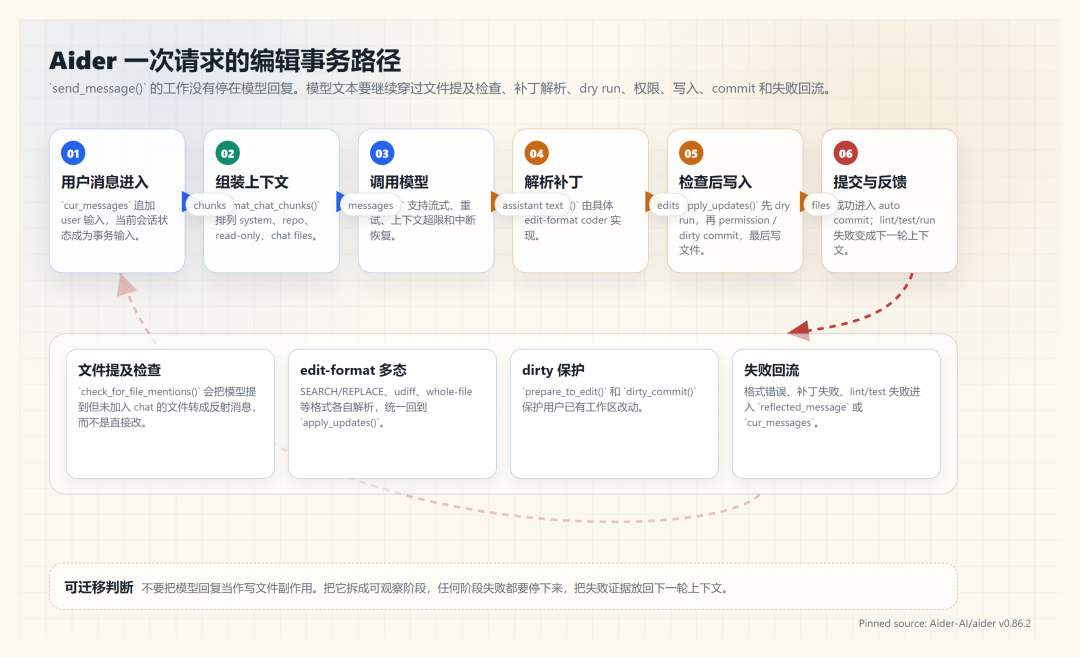Select the "messages" connector pill

371,205
